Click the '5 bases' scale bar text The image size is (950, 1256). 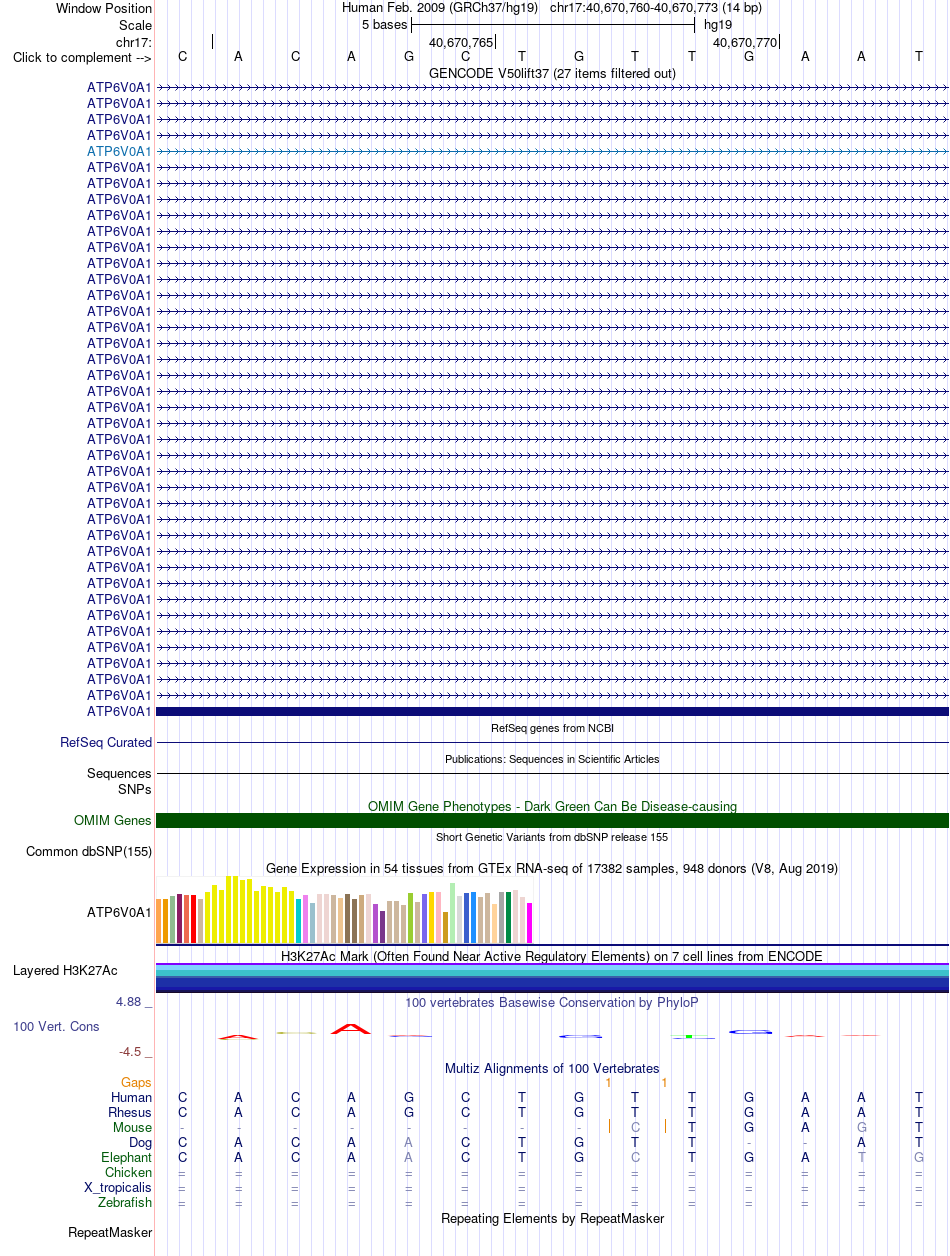(x=385, y=24)
